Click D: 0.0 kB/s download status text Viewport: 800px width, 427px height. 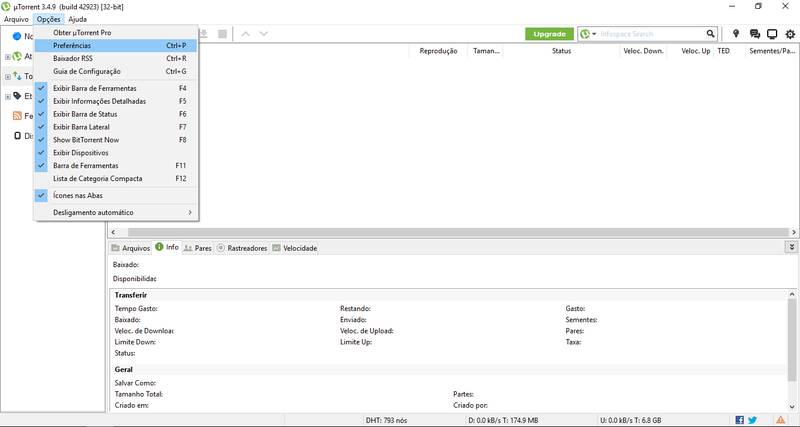(503, 420)
